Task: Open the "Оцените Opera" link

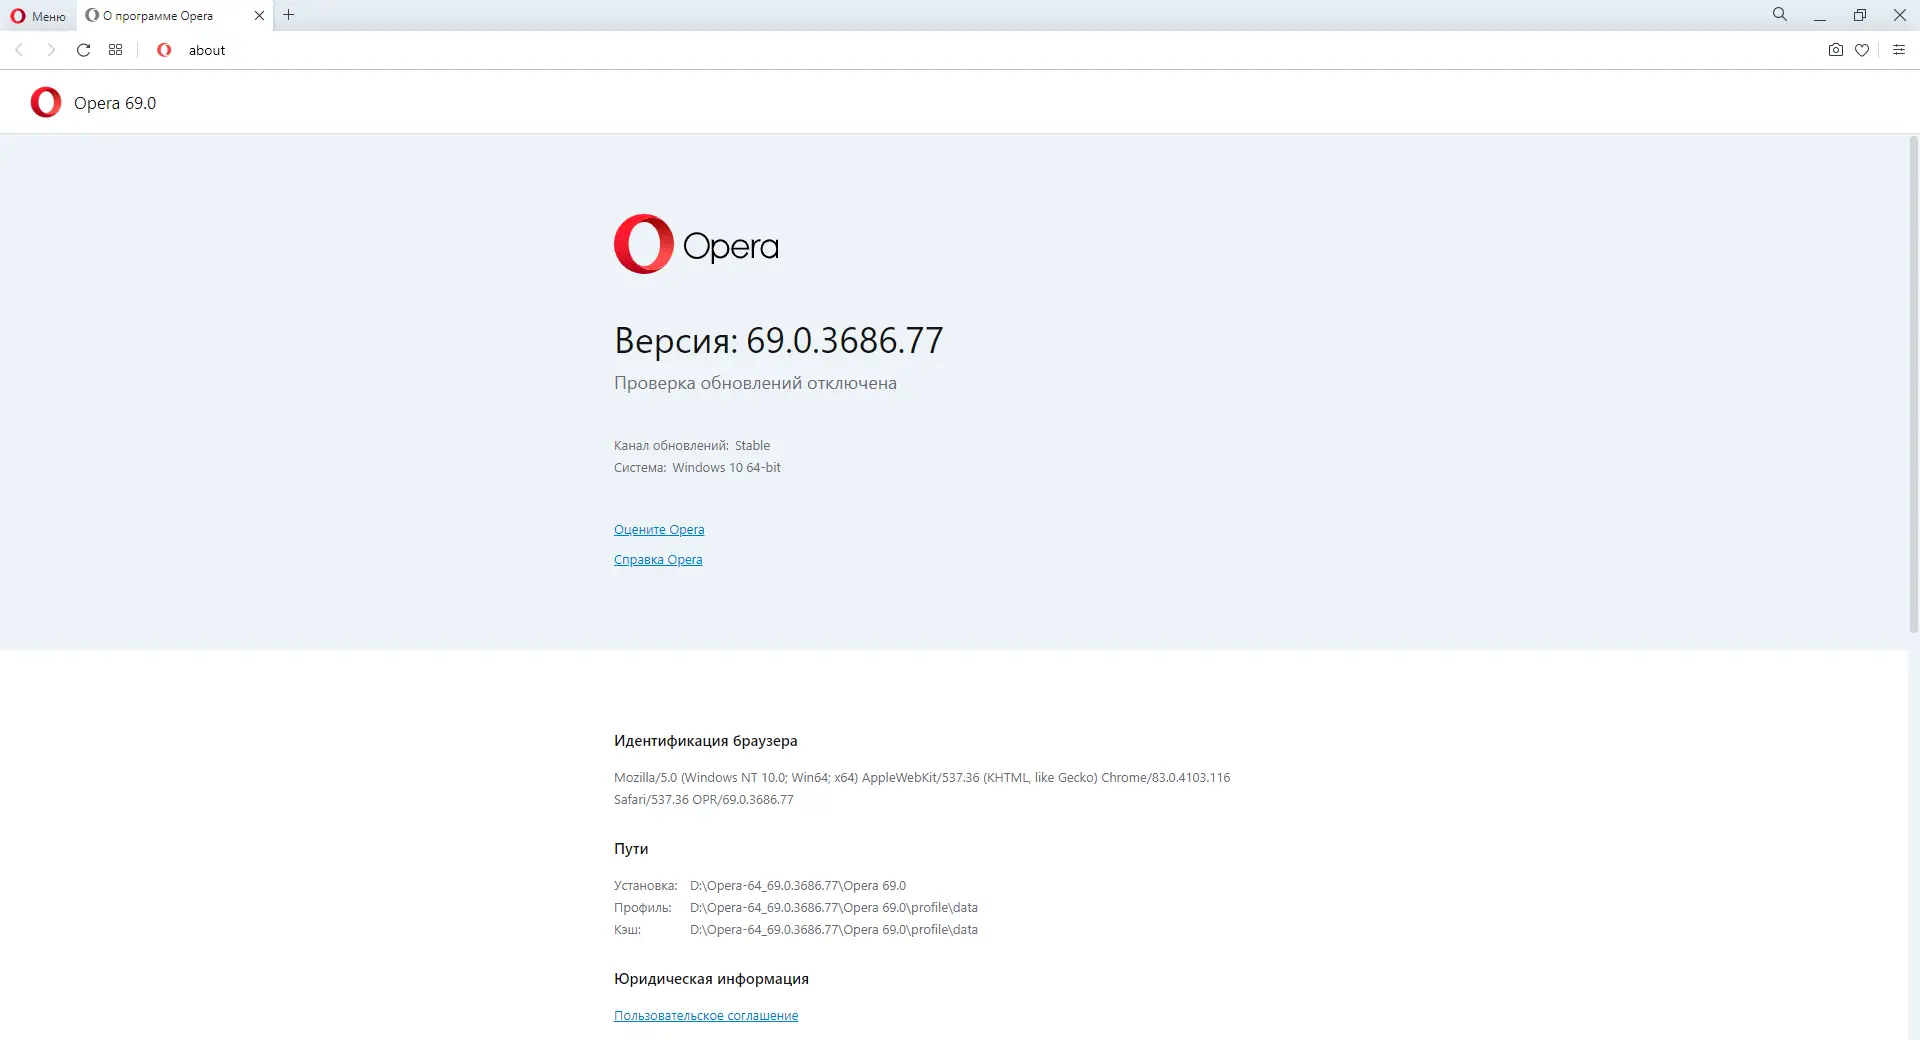Action: click(x=658, y=529)
